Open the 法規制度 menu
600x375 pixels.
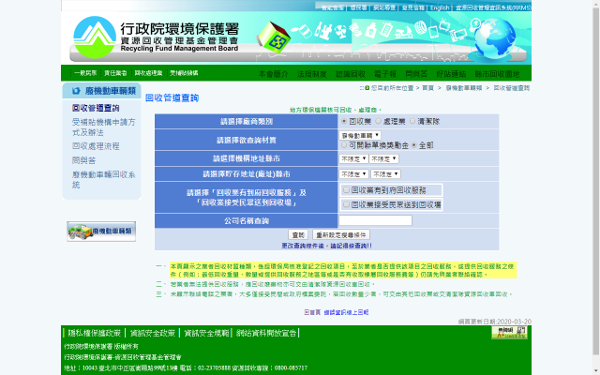coord(312,73)
